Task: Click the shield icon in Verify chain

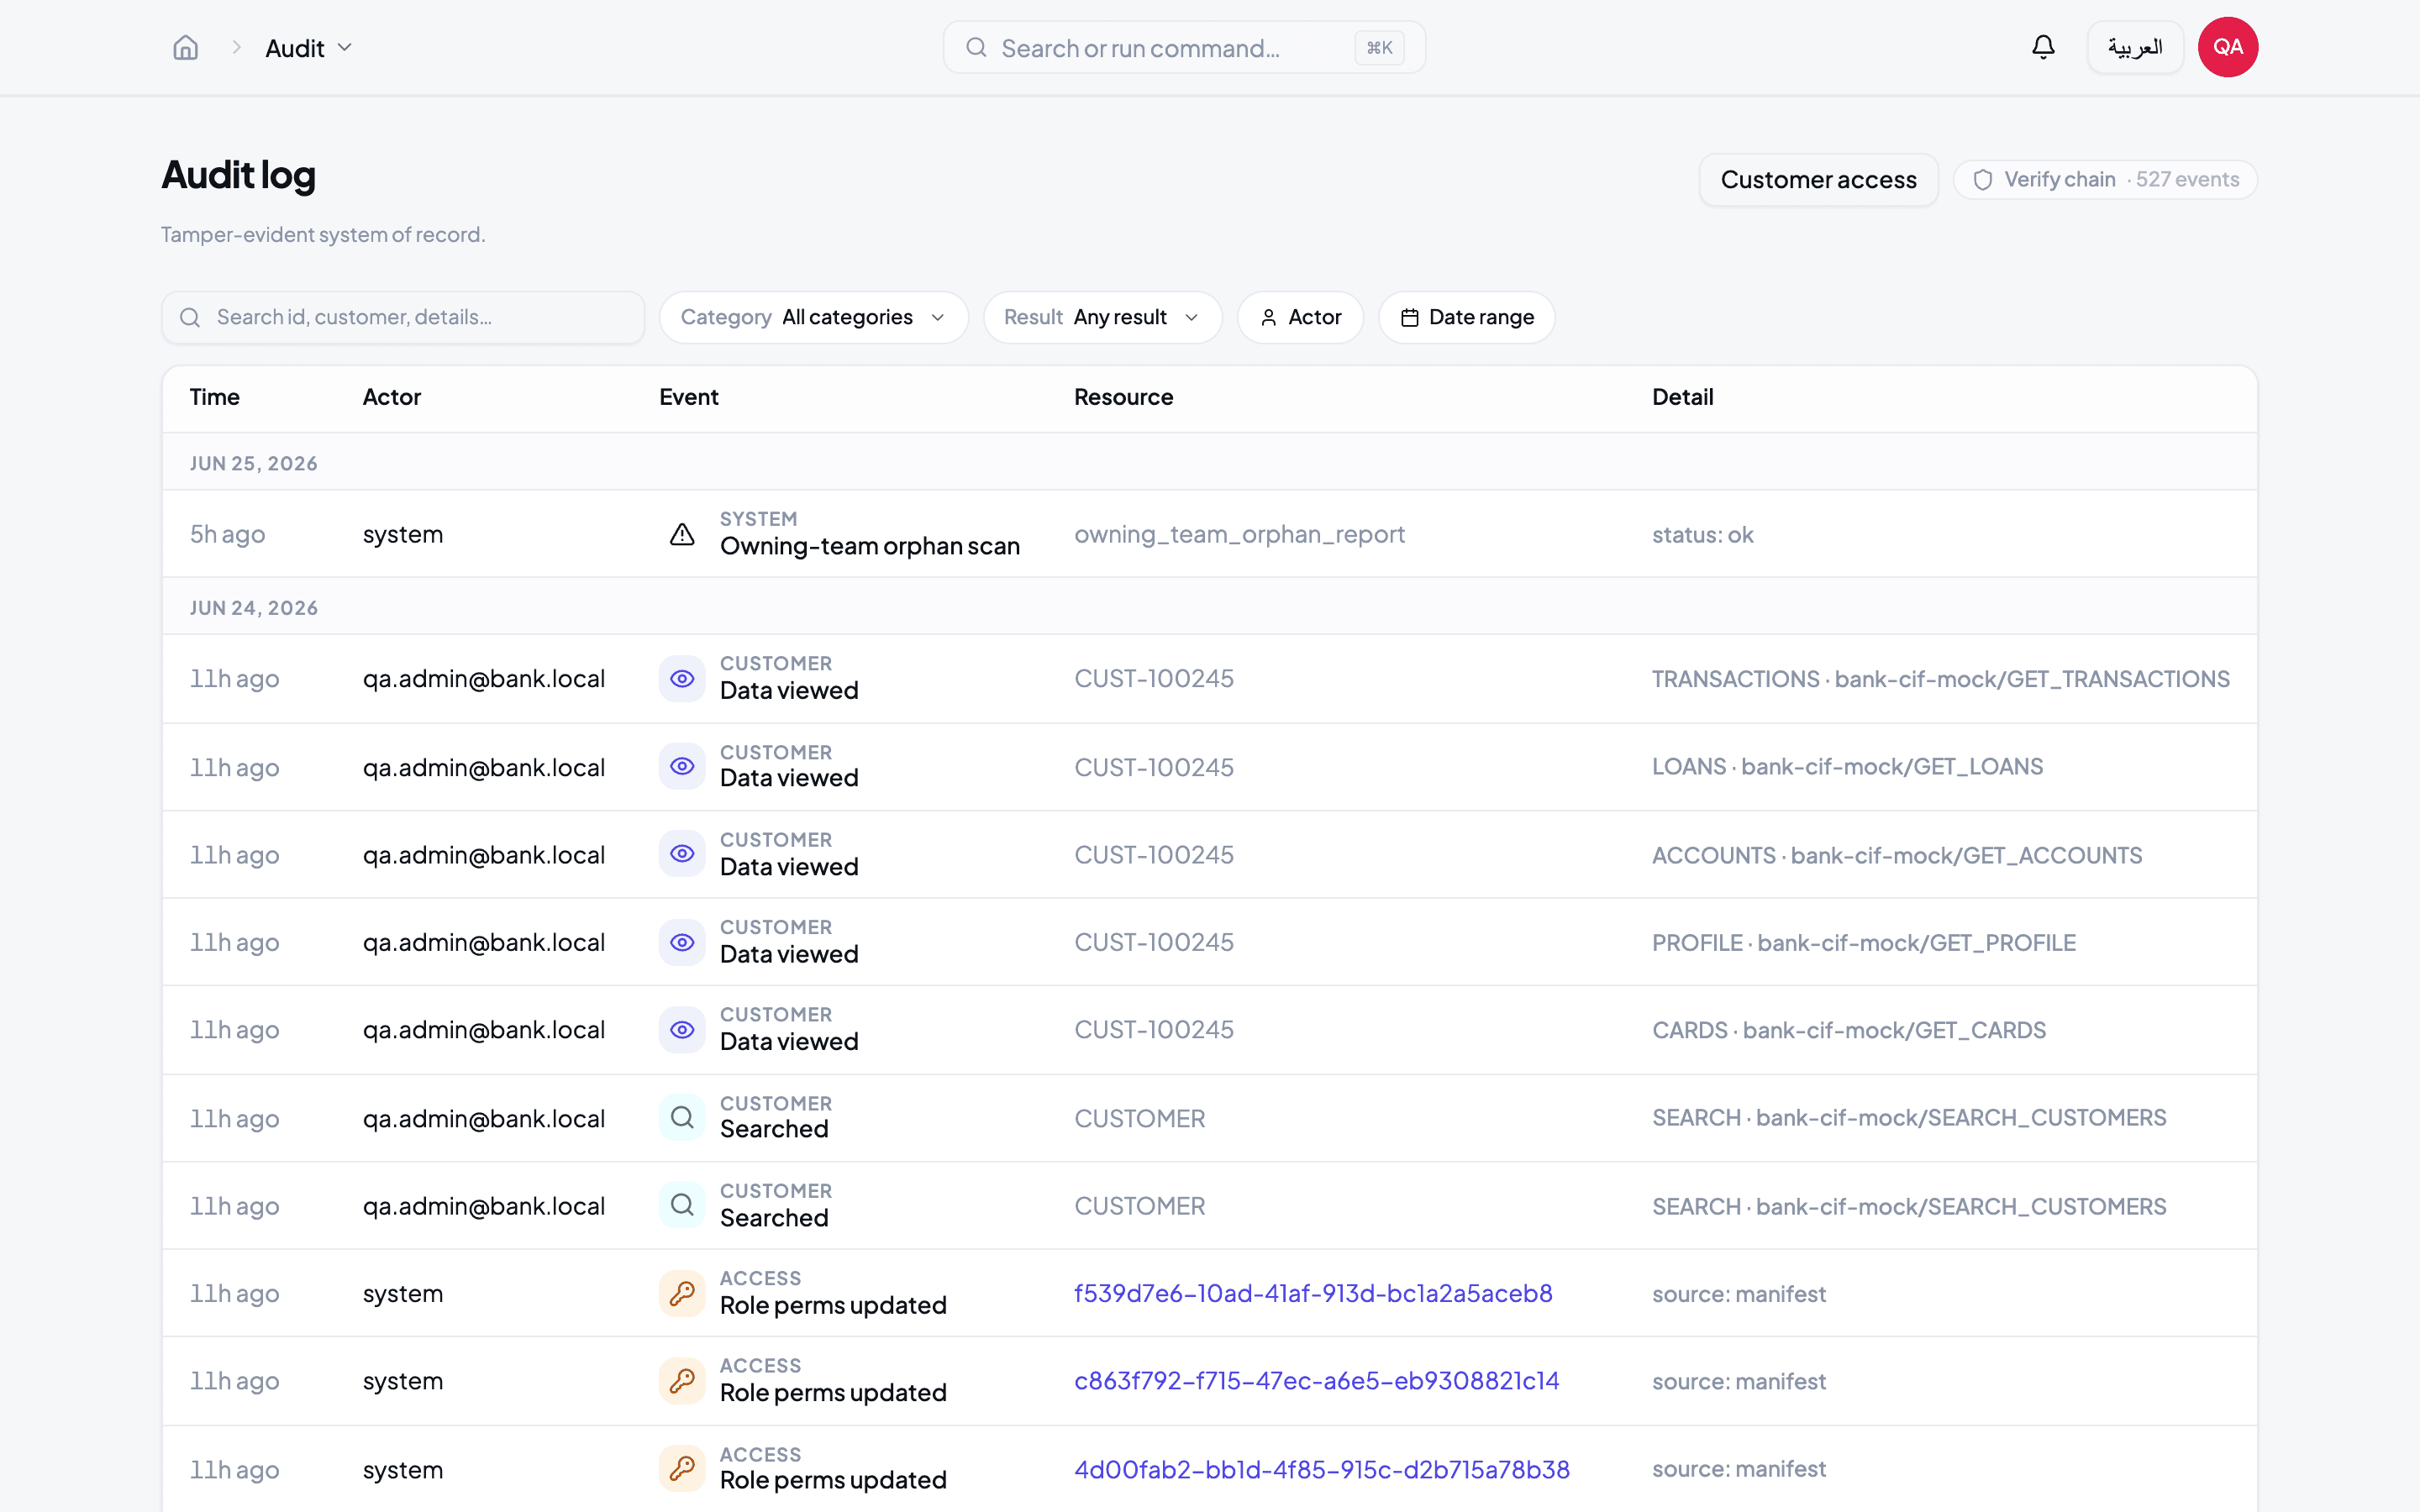Action: 1983,180
